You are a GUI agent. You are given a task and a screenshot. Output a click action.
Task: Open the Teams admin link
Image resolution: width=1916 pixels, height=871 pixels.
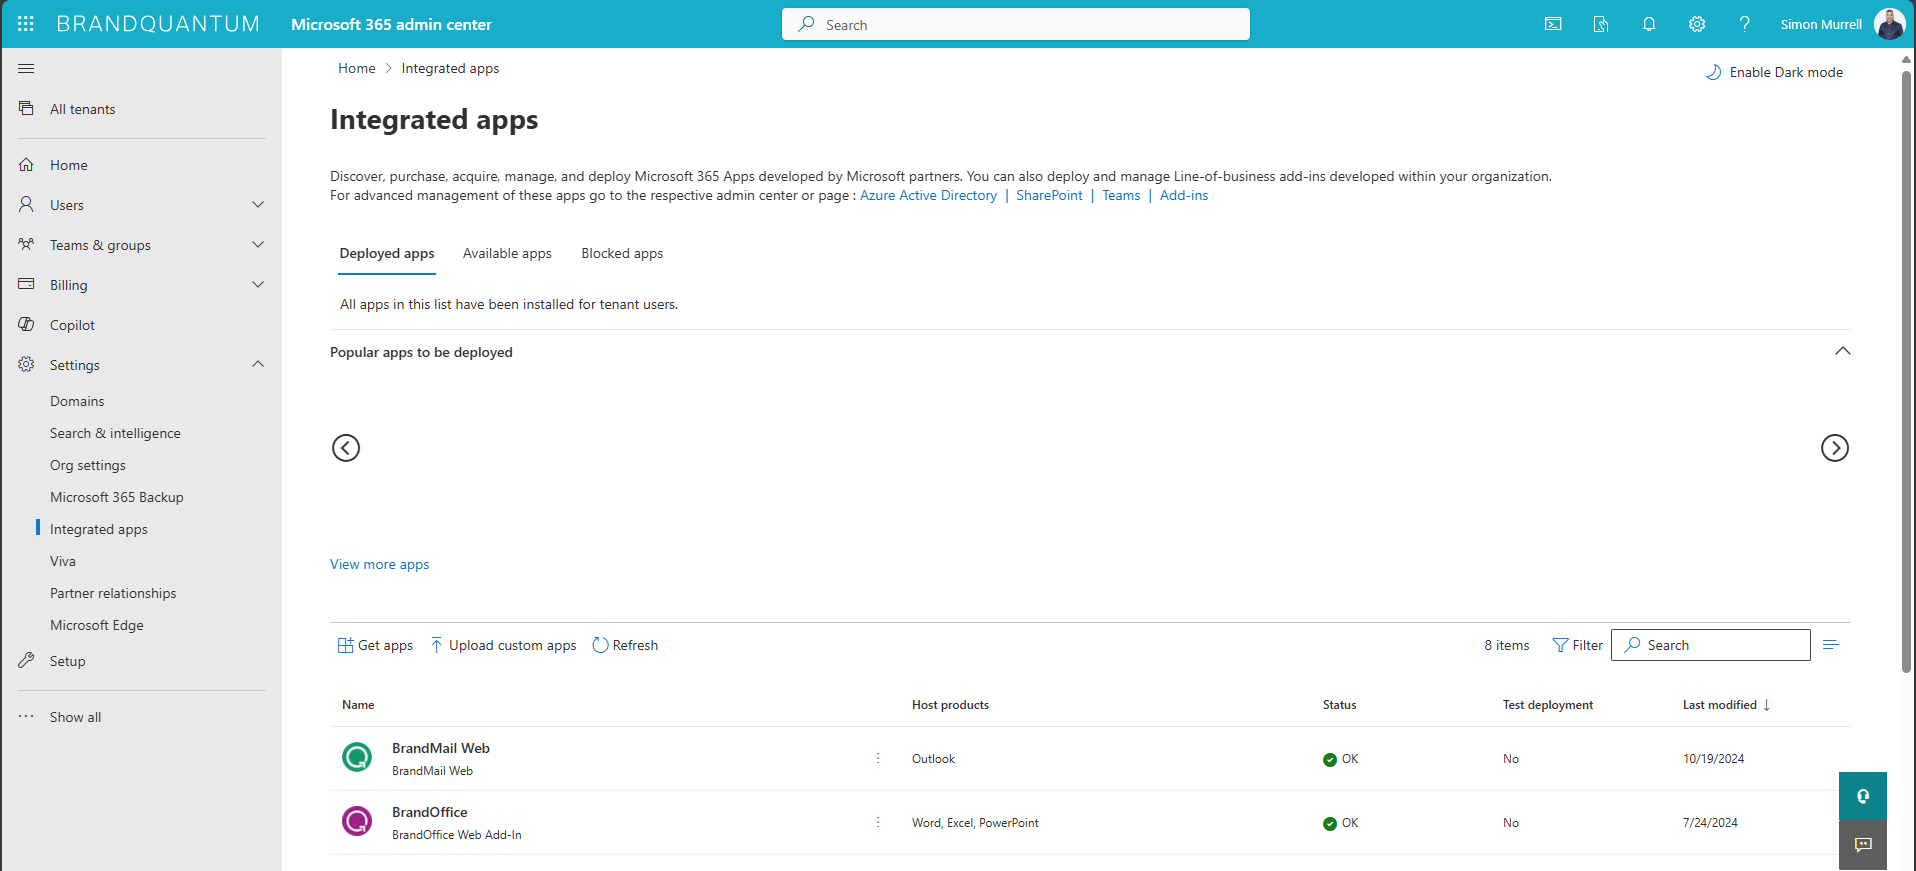(x=1121, y=196)
